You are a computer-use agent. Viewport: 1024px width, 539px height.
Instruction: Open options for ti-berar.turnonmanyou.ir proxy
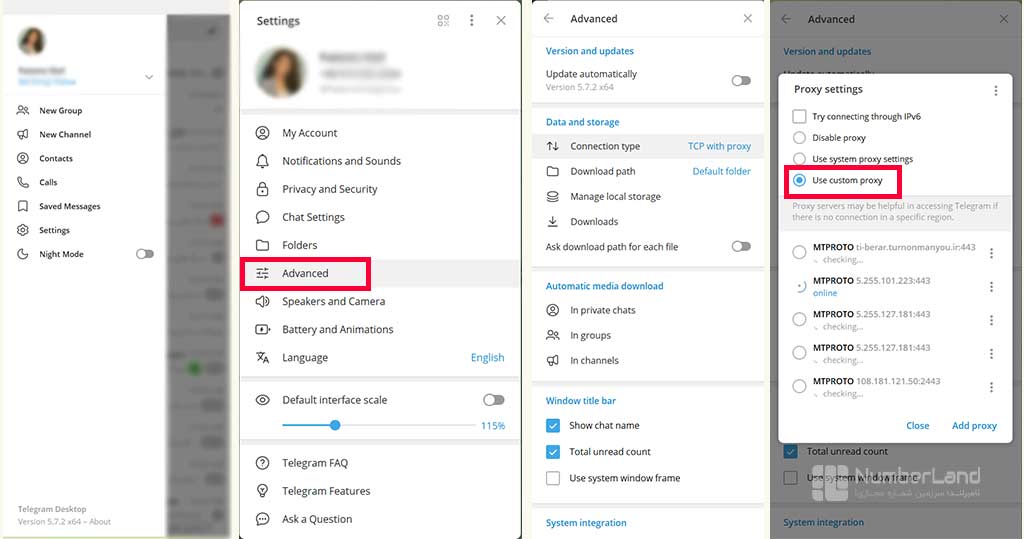pos(991,253)
